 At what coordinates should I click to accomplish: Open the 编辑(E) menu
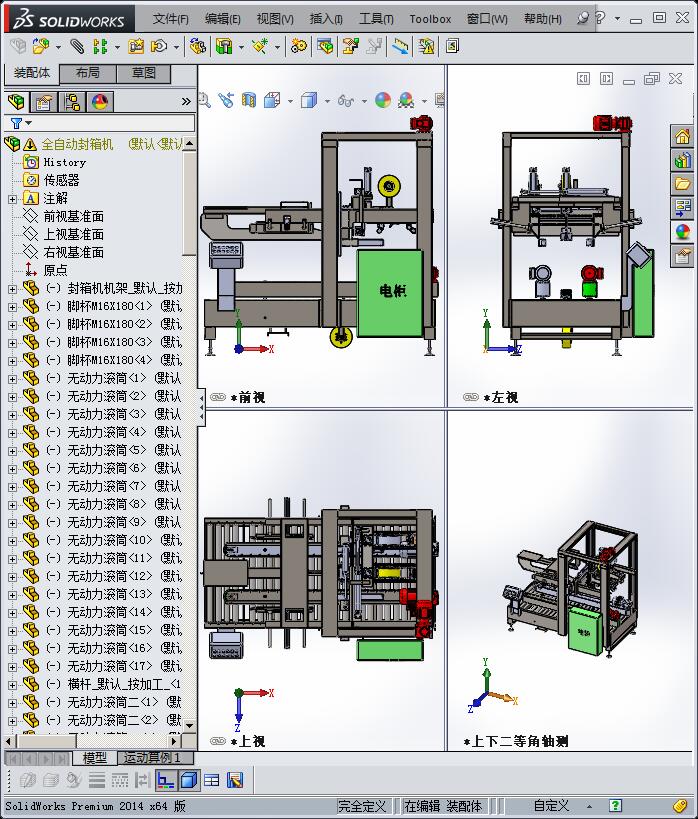click(x=223, y=19)
